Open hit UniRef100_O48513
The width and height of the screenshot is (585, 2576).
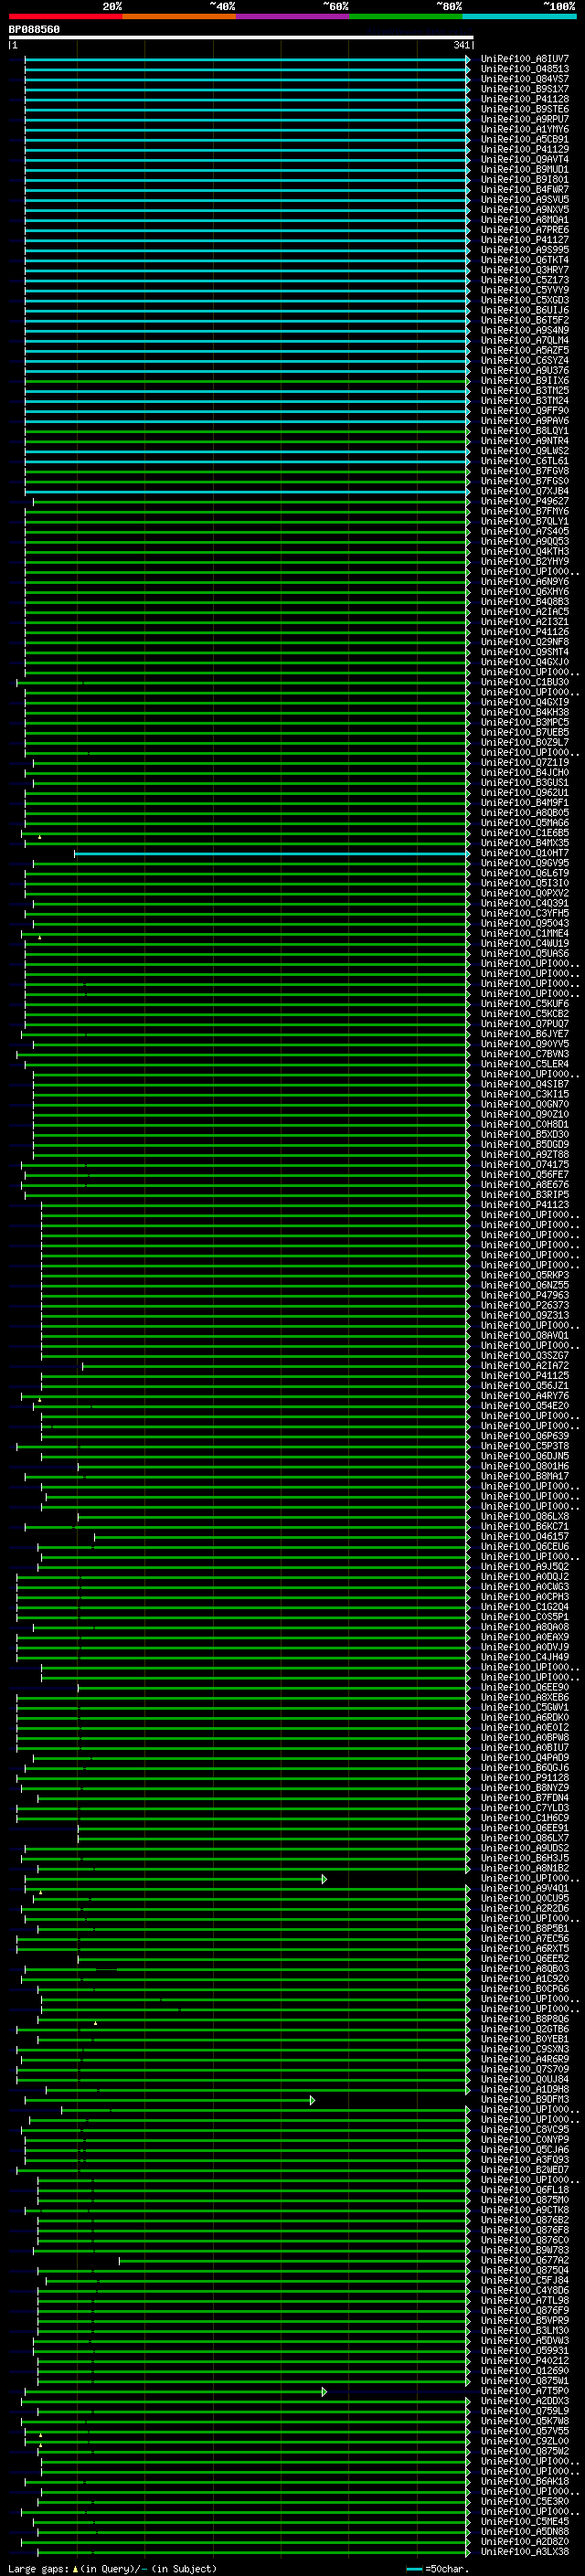(x=524, y=69)
